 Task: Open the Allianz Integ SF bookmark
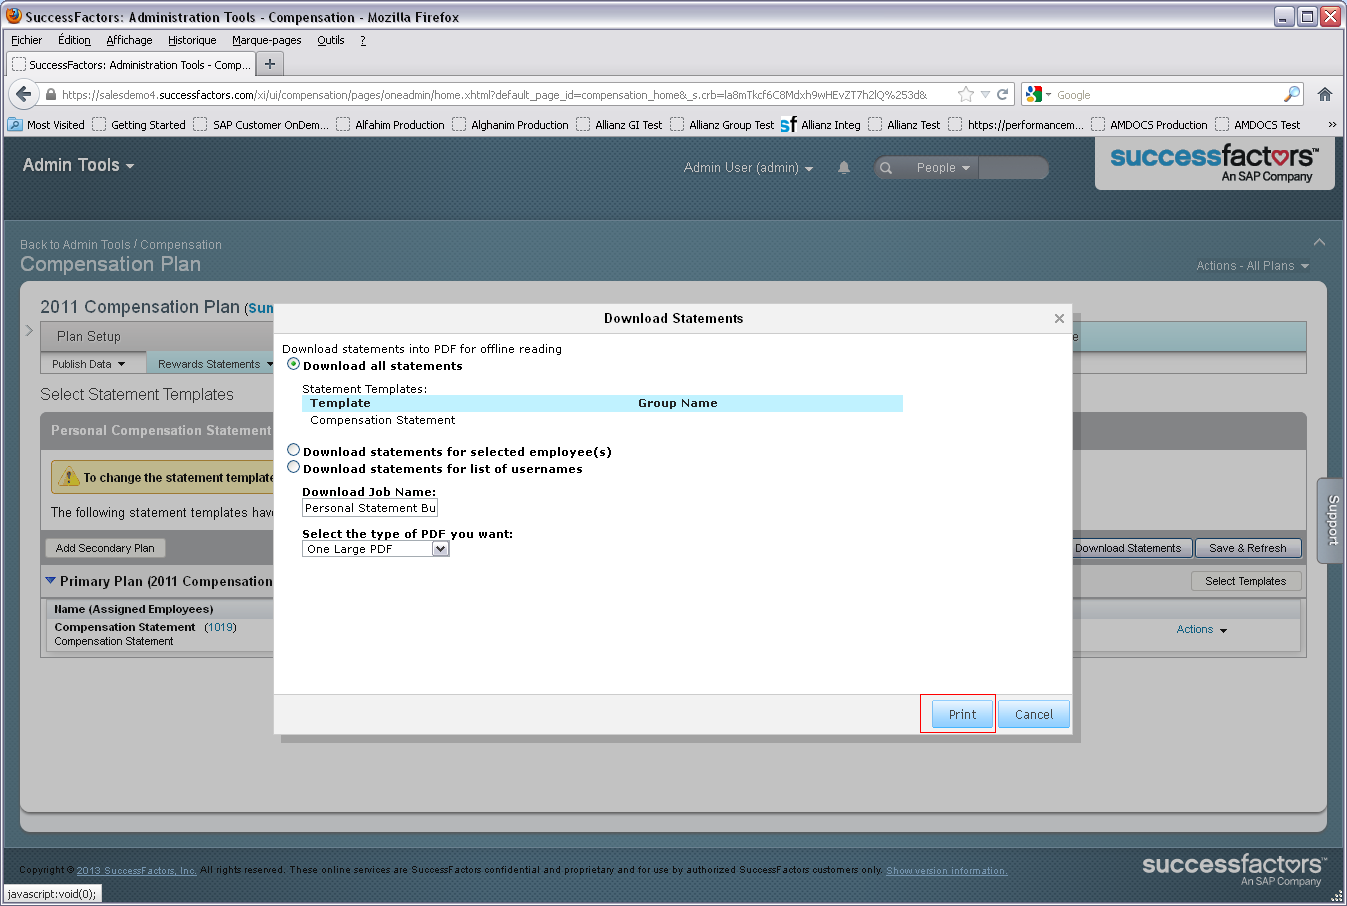[x=821, y=125]
